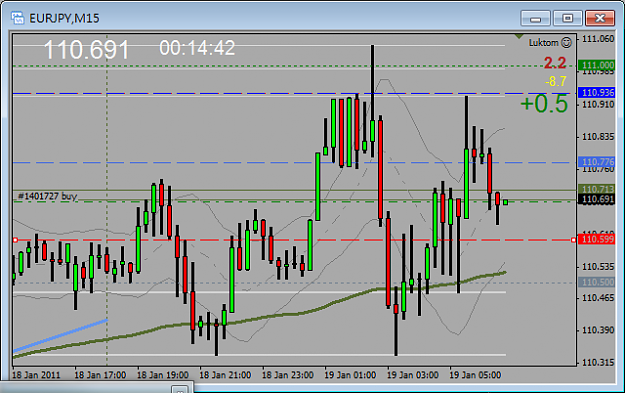Click the red stop line's right handle
The image size is (625, 393).
click(573, 240)
